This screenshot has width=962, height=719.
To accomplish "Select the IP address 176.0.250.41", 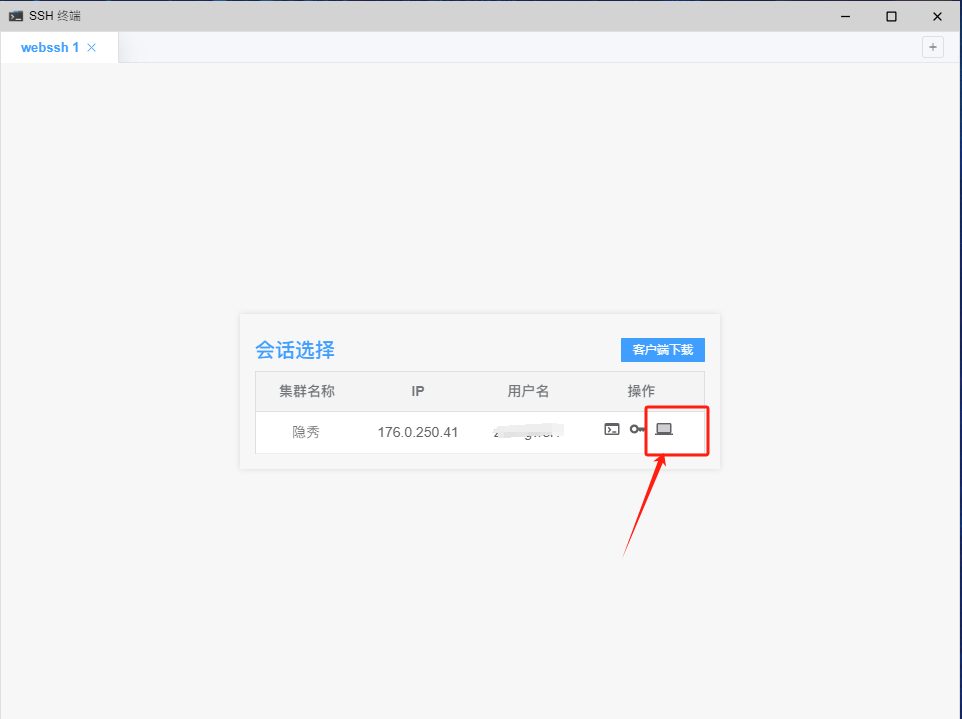I will (x=418, y=432).
